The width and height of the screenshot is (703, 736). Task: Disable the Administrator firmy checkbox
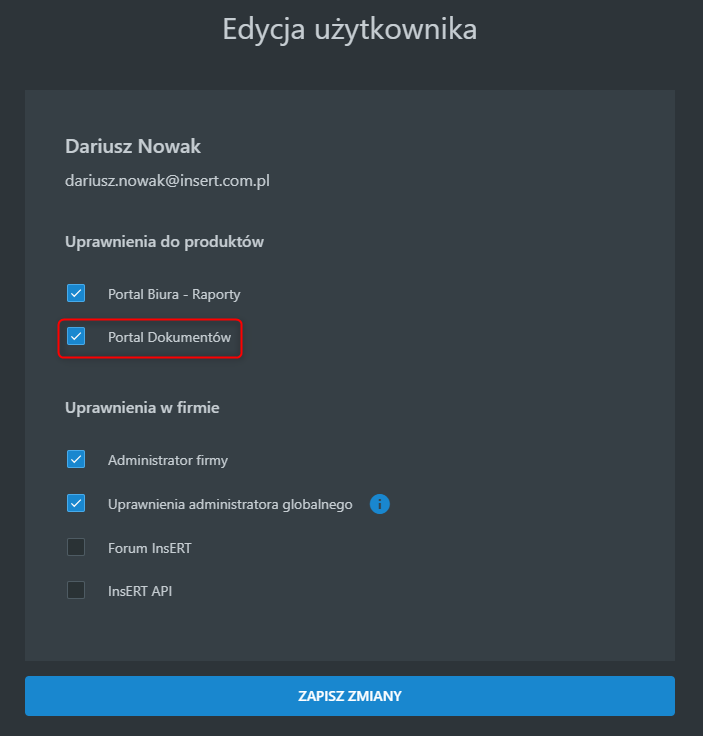click(76, 460)
